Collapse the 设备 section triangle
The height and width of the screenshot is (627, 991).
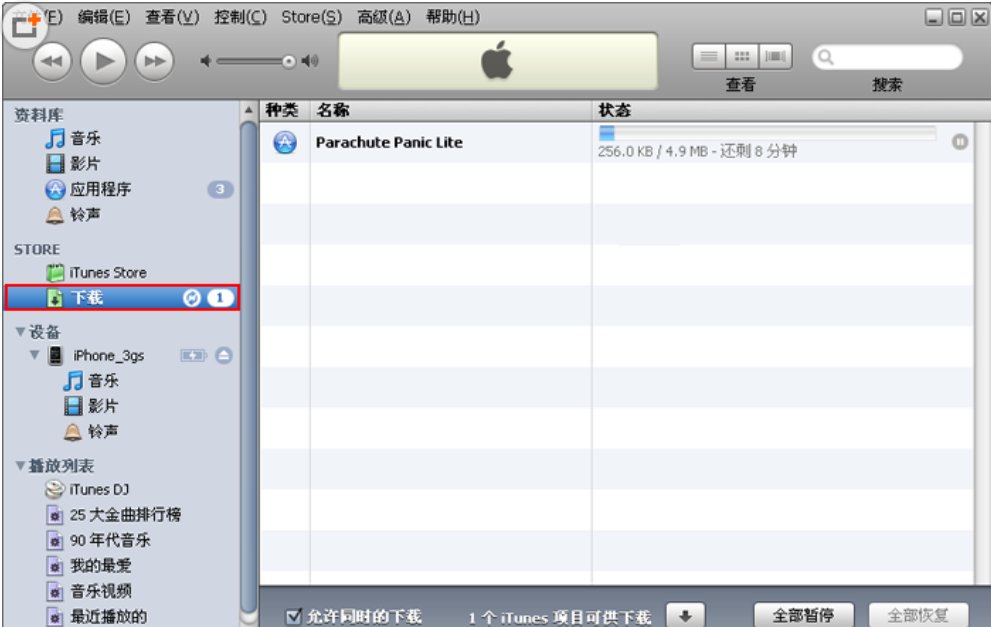(x=20, y=332)
